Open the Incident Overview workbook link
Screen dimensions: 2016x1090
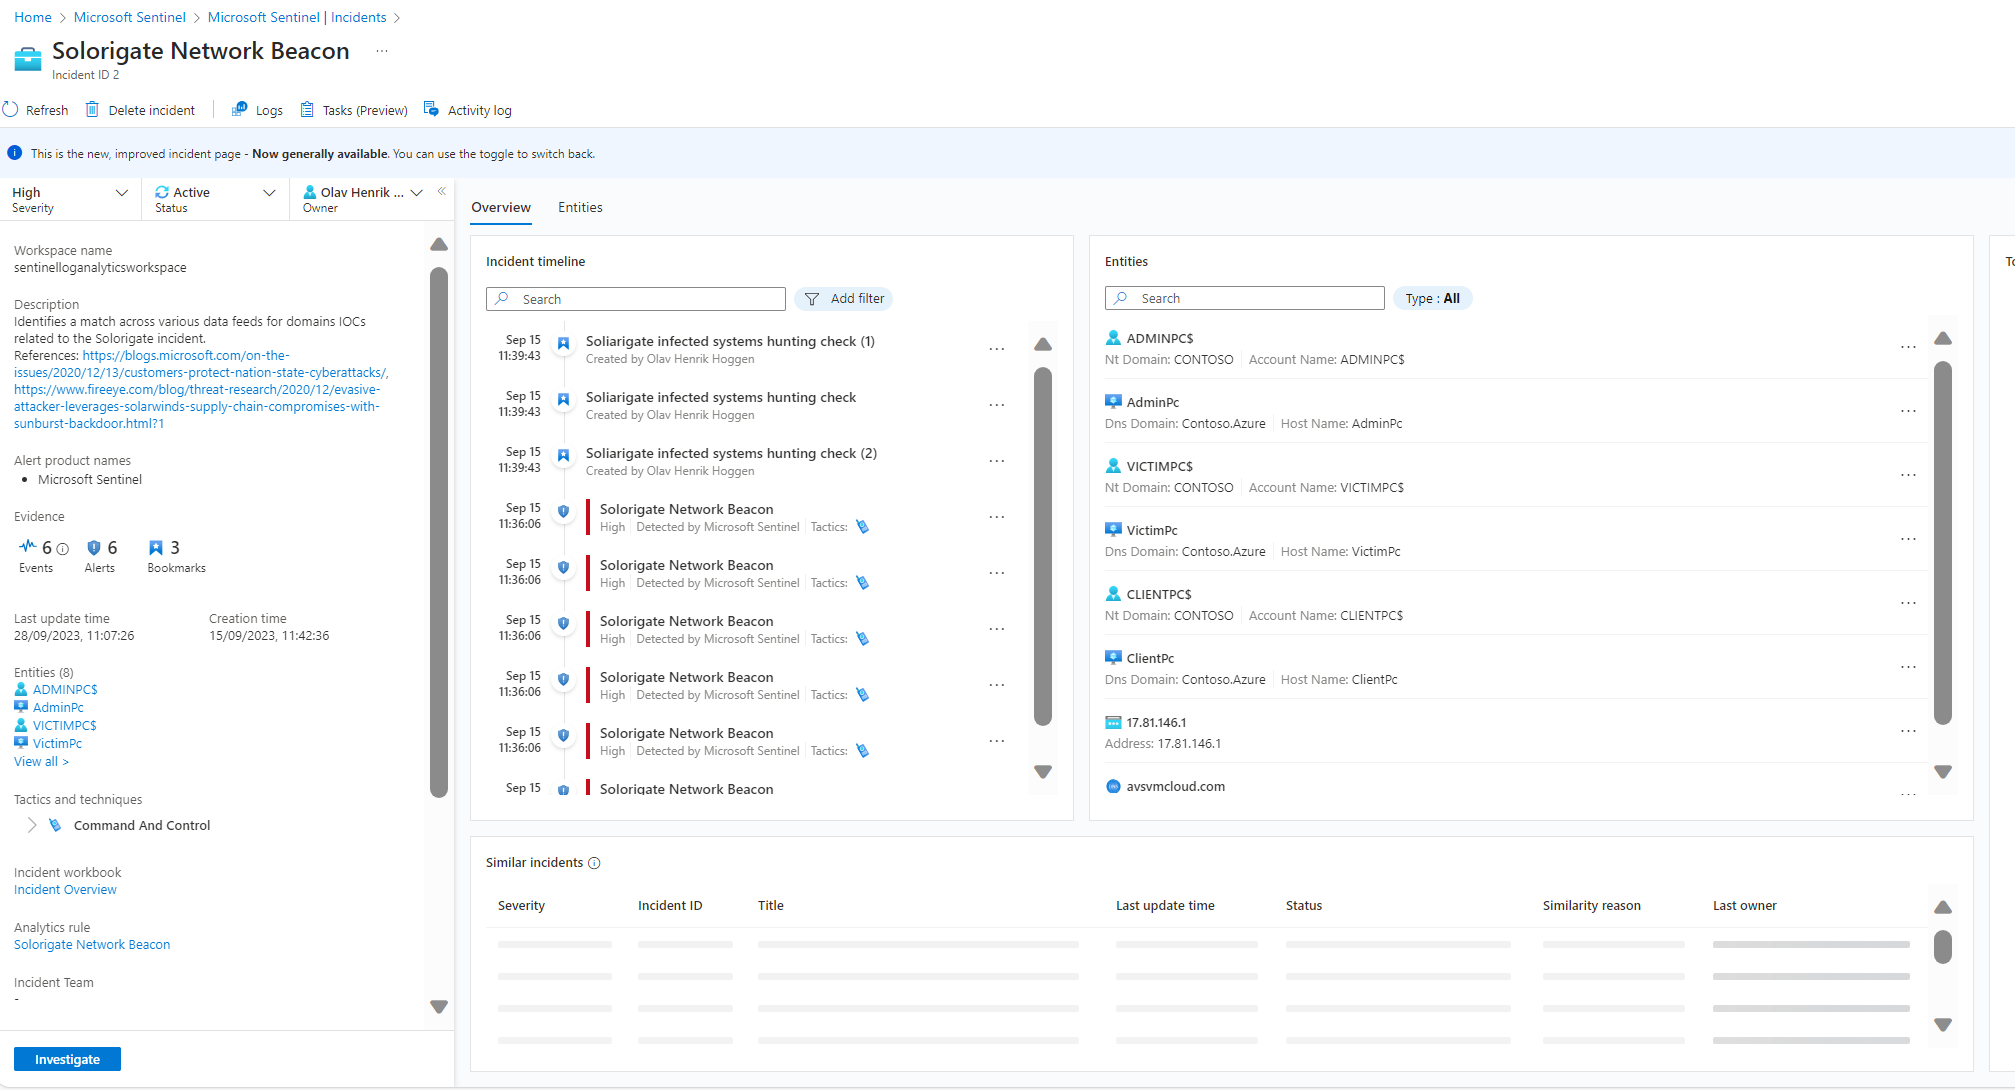(x=65, y=889)
